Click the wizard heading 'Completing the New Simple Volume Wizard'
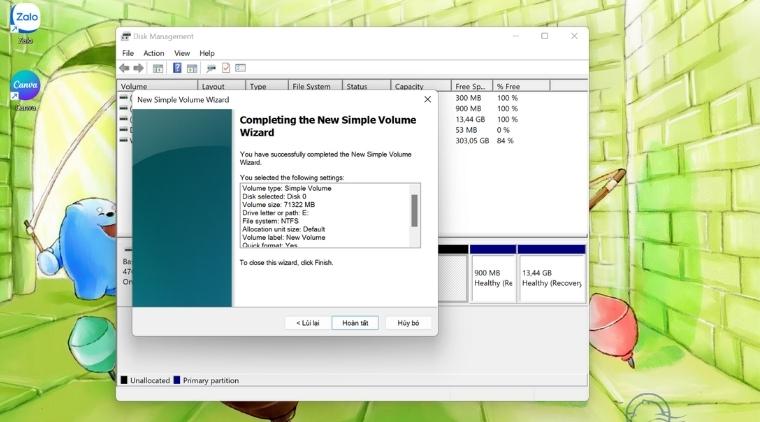Viewport: 760px width, 422px height. click(x=328, y=126)
